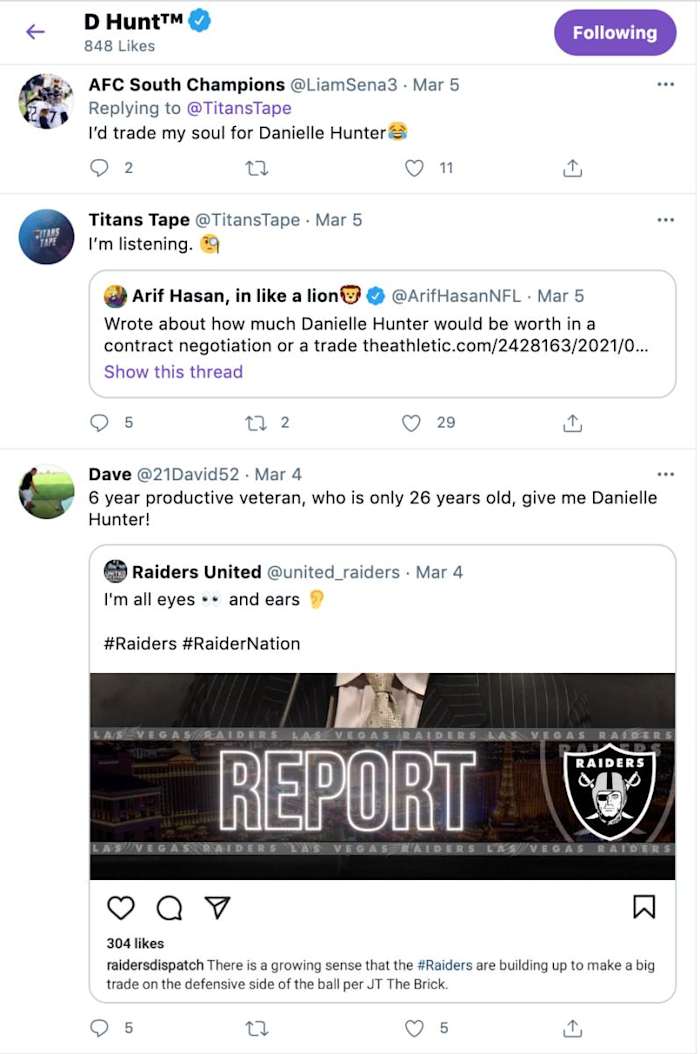
Task: Open more options for Dave's tweet
Action: pyautogui.click(x=665, y=473)
